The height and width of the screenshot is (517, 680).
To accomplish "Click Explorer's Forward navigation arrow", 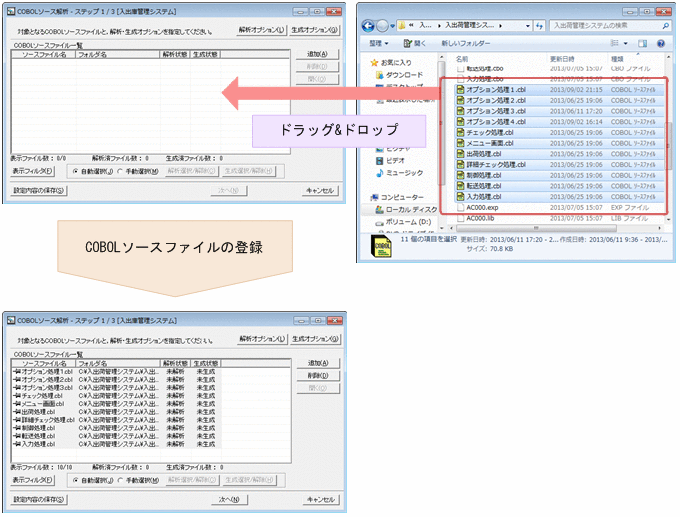I will tap(382, 26).
